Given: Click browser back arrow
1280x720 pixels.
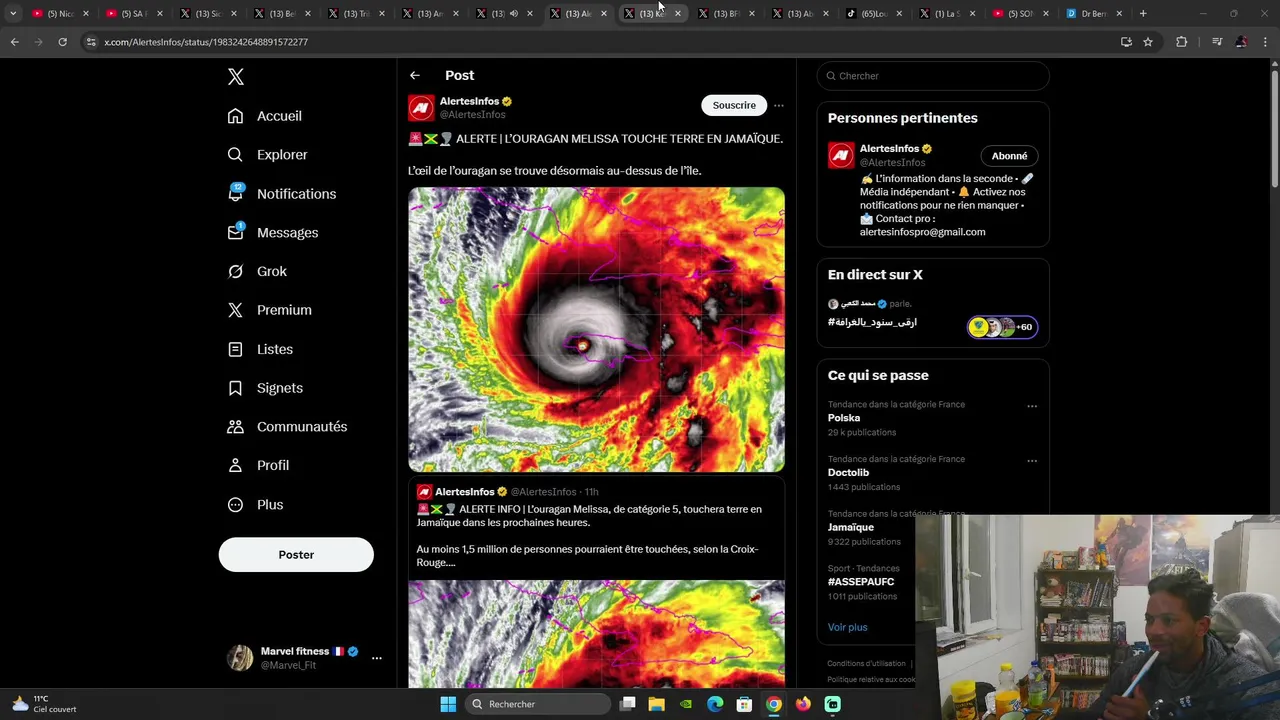Looking at the screenshot, I should coord(14,42).
